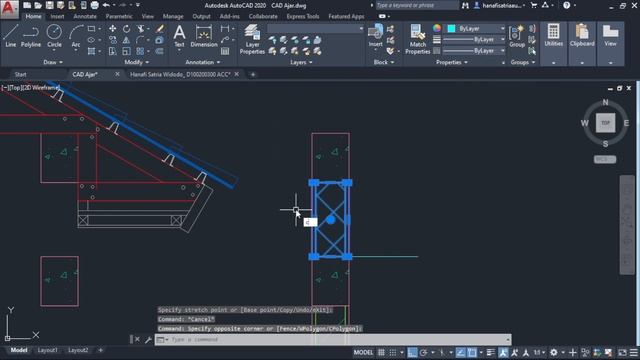Click the Mirror tool in Modify
Screen dimensions: 640x360
pos(127,40)
